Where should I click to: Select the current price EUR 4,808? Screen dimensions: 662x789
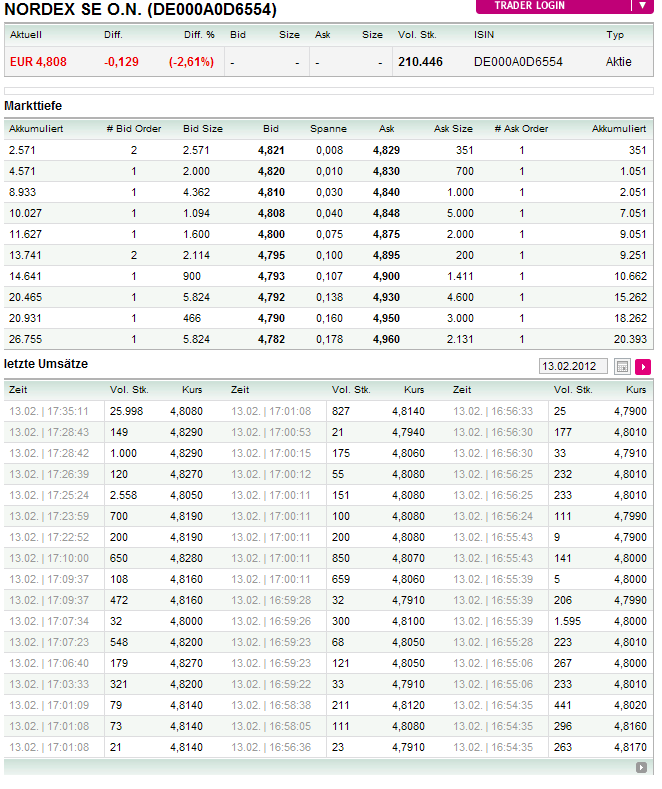[38, 62]
